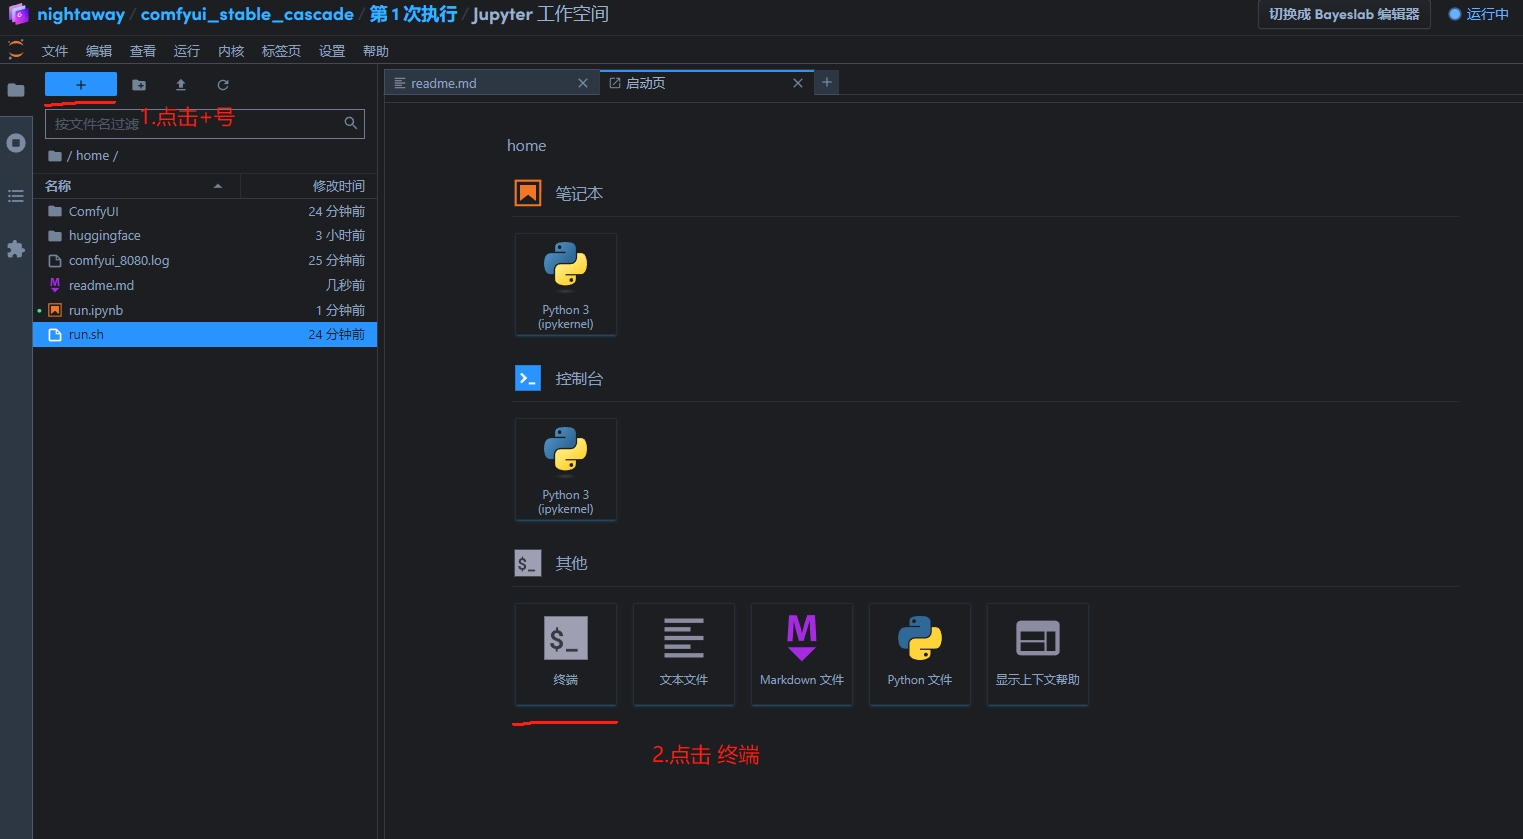
Task: Open the running terminals and kernels sidebar icon
Action: pos(16,143)
